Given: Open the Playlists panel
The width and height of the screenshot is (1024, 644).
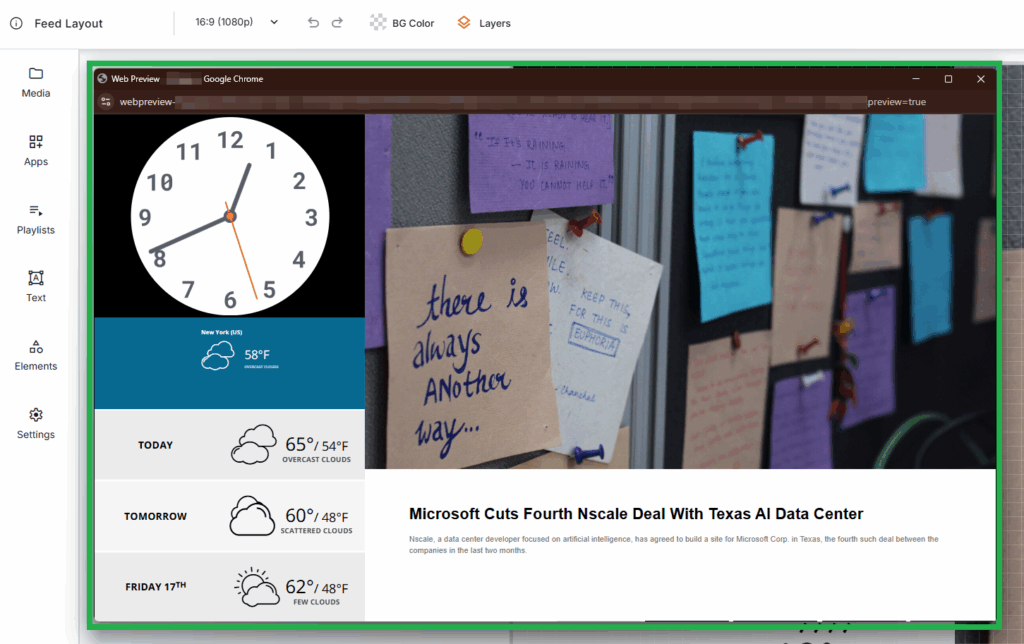Looking at the screenshot, I should coord(36,219).
